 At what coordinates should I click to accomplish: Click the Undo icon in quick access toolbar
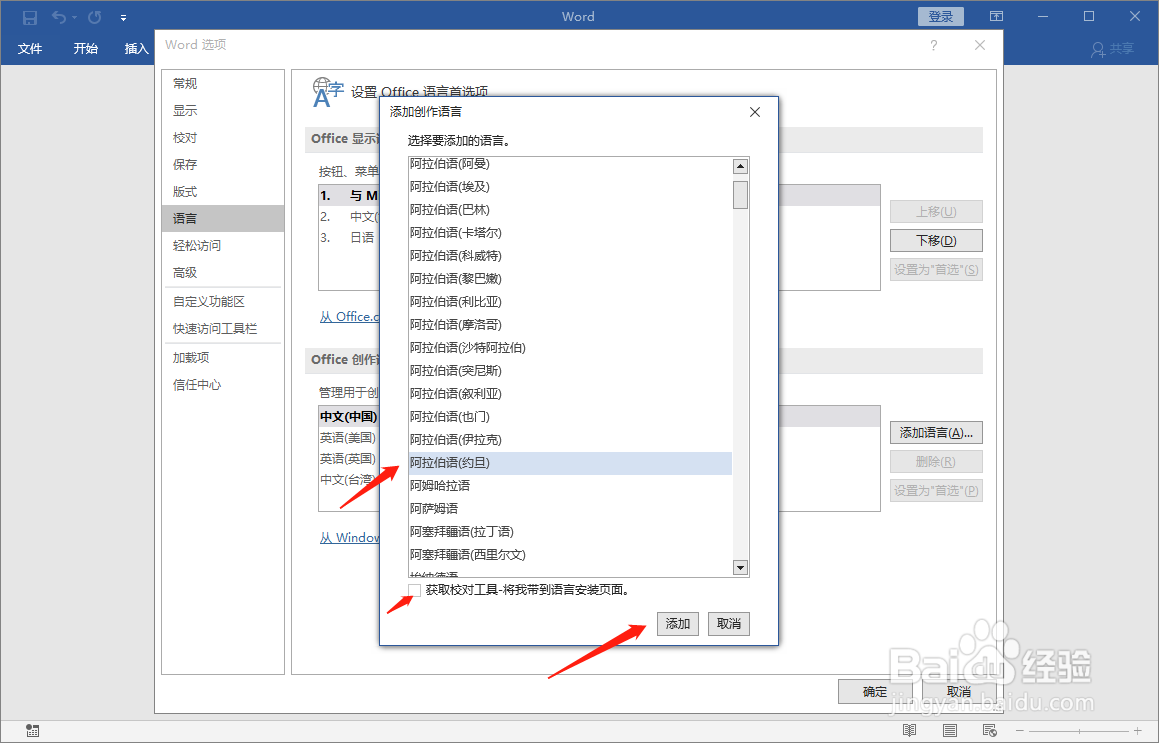pos(59,17)
